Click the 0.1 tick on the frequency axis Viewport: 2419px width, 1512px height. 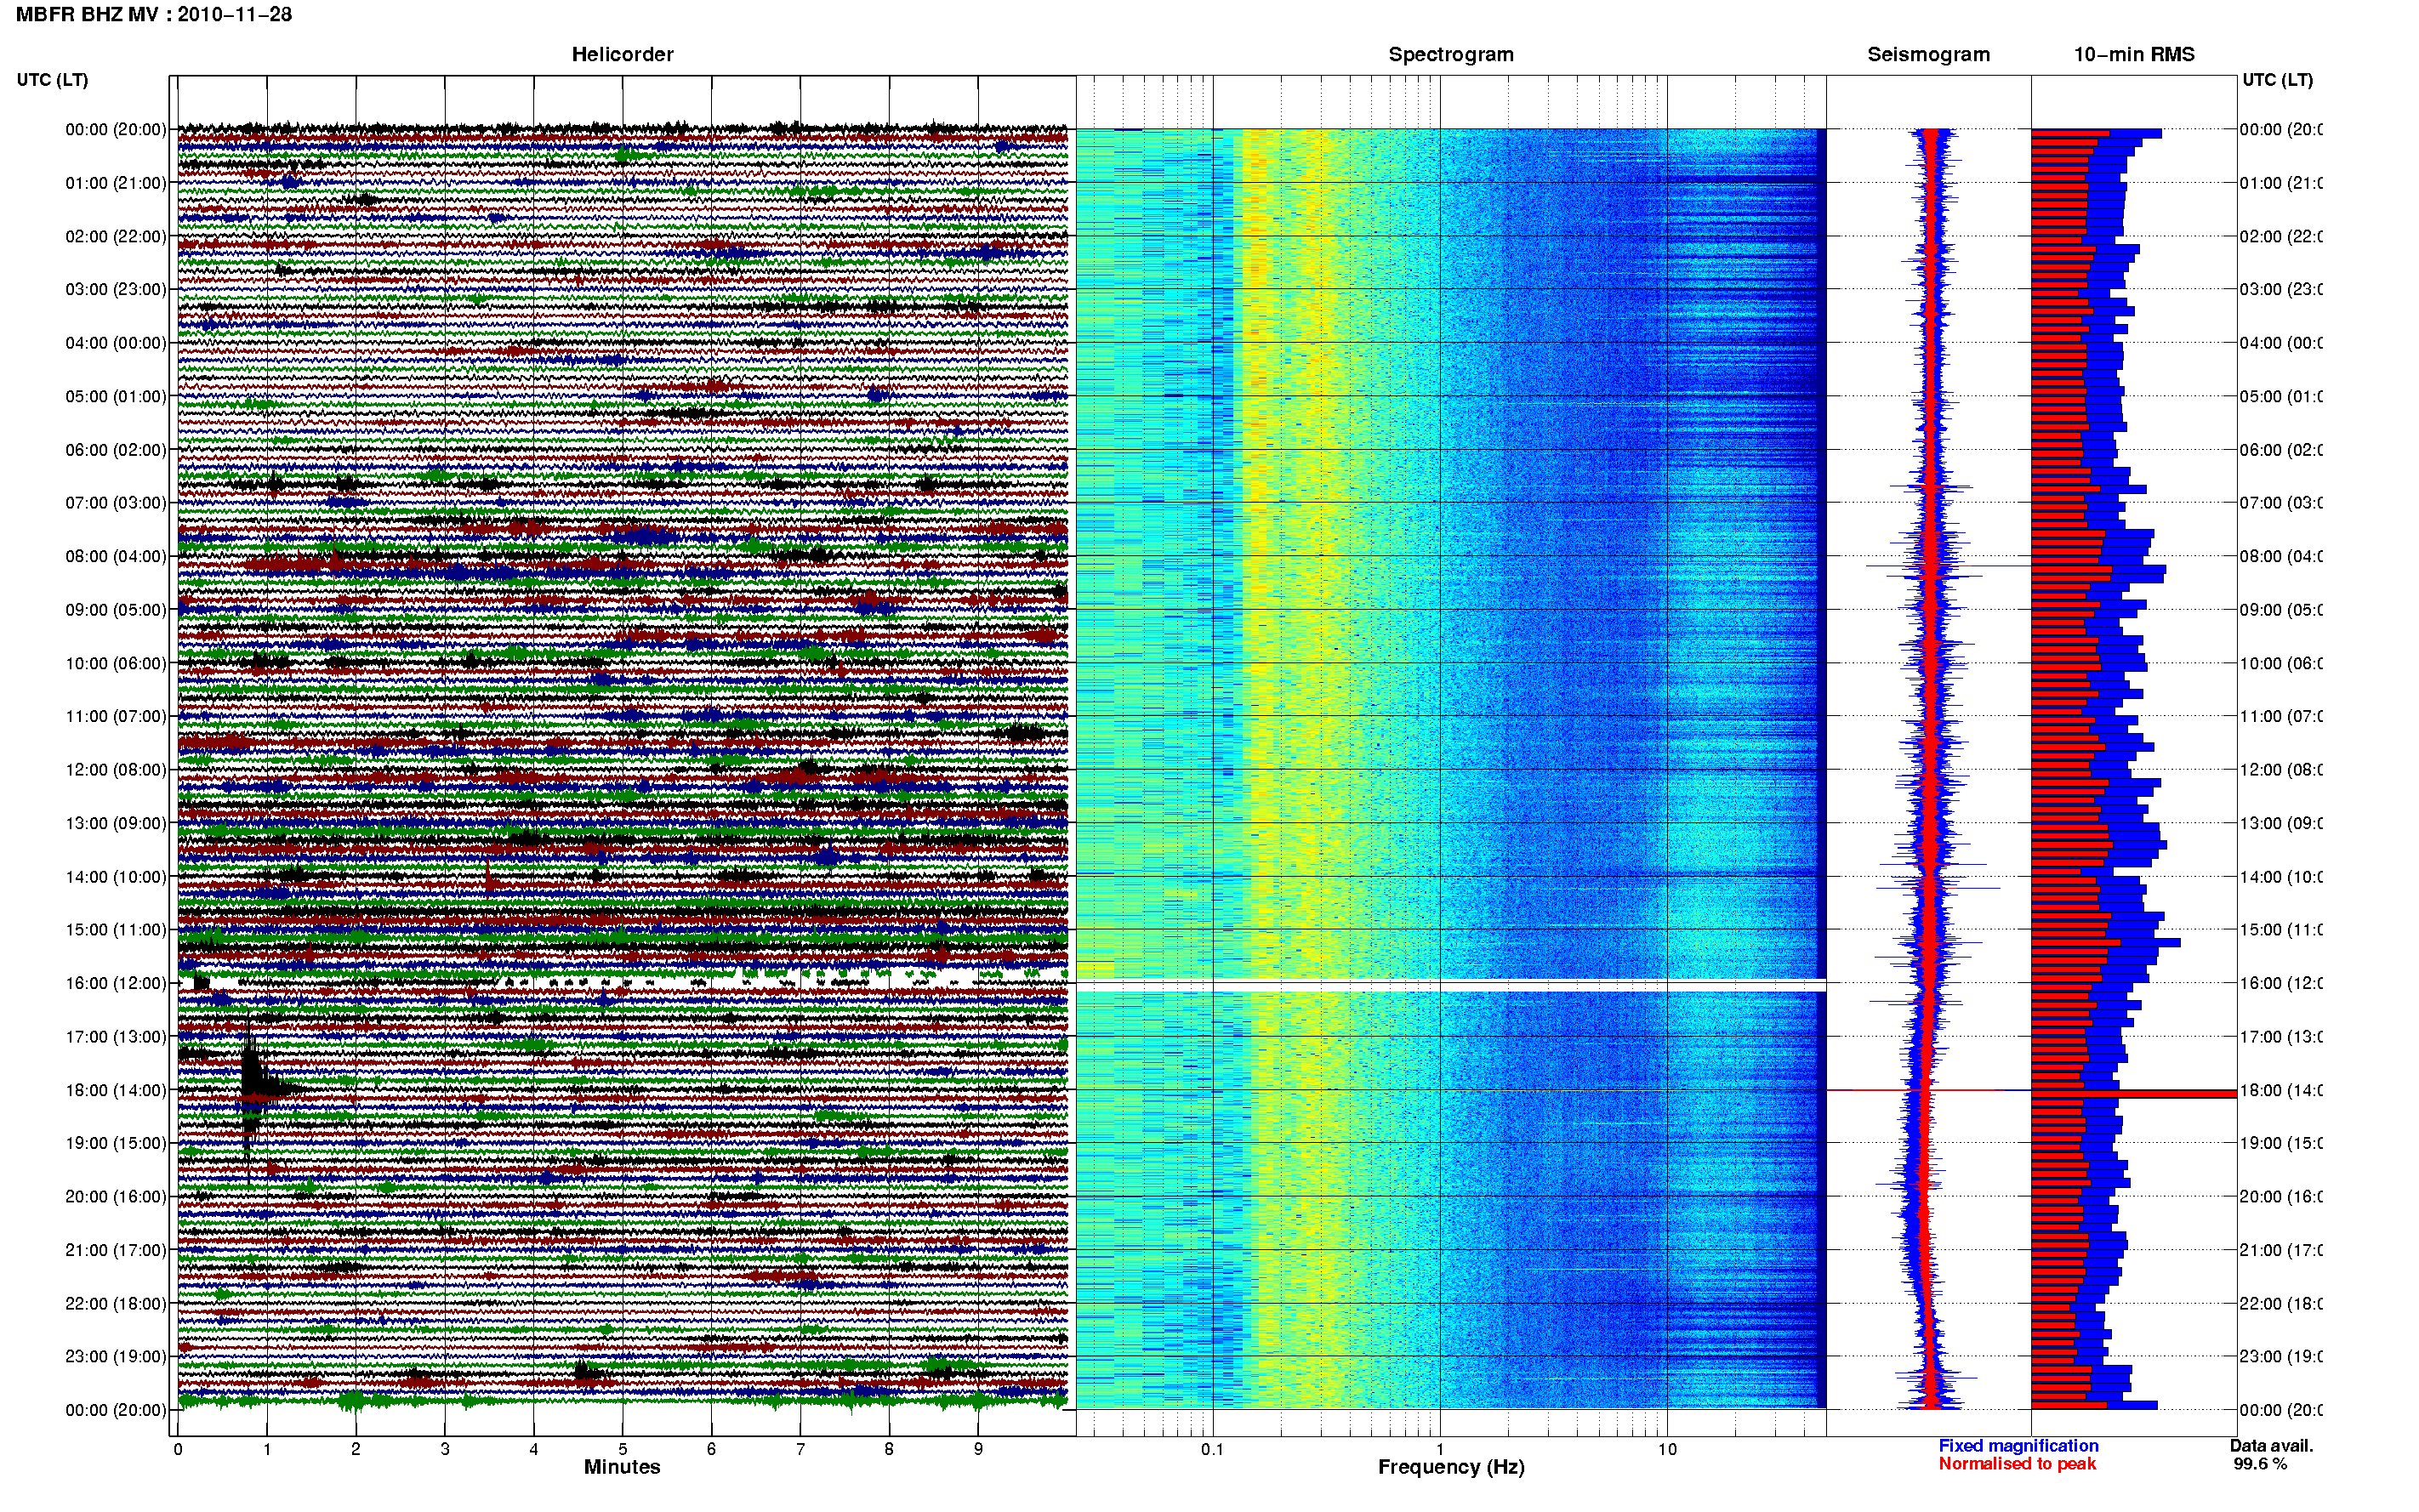pos(1212,1449)
